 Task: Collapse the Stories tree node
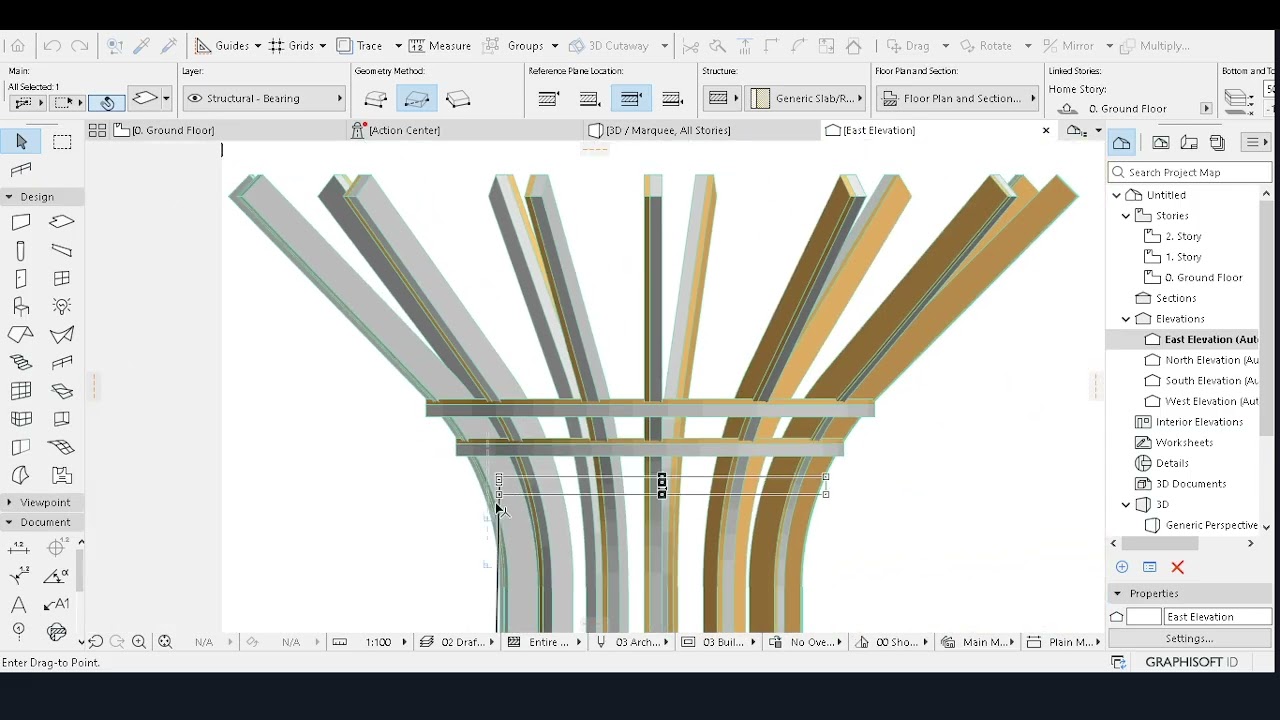[x=1126, y=216]
